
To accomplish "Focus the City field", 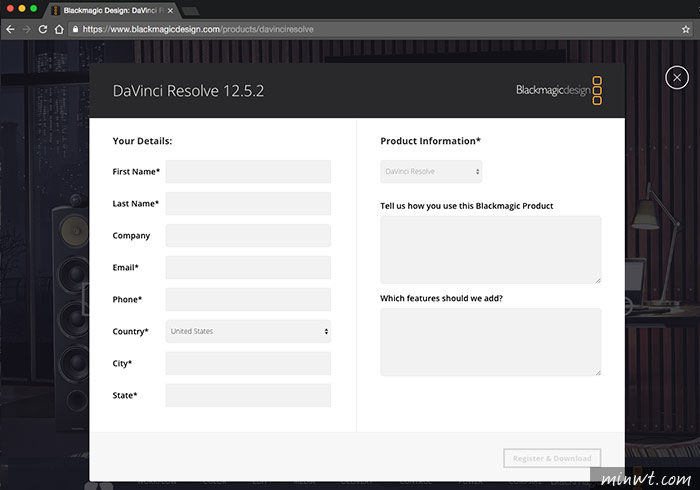I will (248, 363).
